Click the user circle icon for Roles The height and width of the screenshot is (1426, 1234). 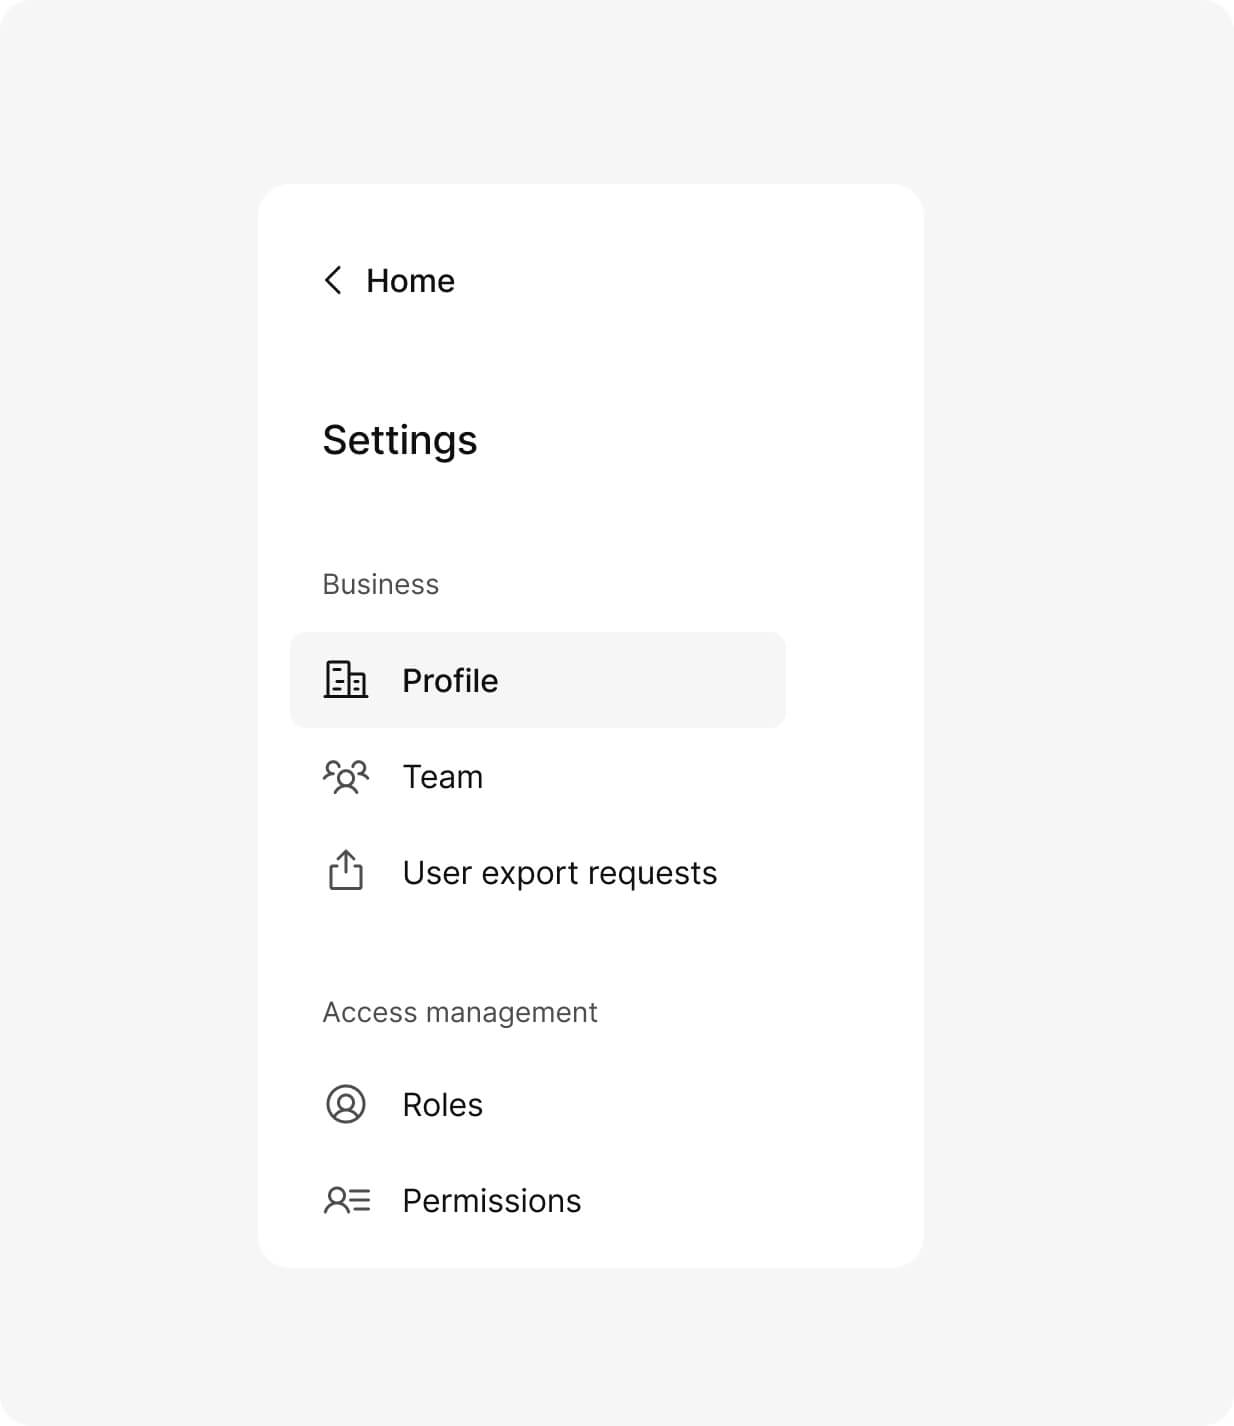(346, 1104)
